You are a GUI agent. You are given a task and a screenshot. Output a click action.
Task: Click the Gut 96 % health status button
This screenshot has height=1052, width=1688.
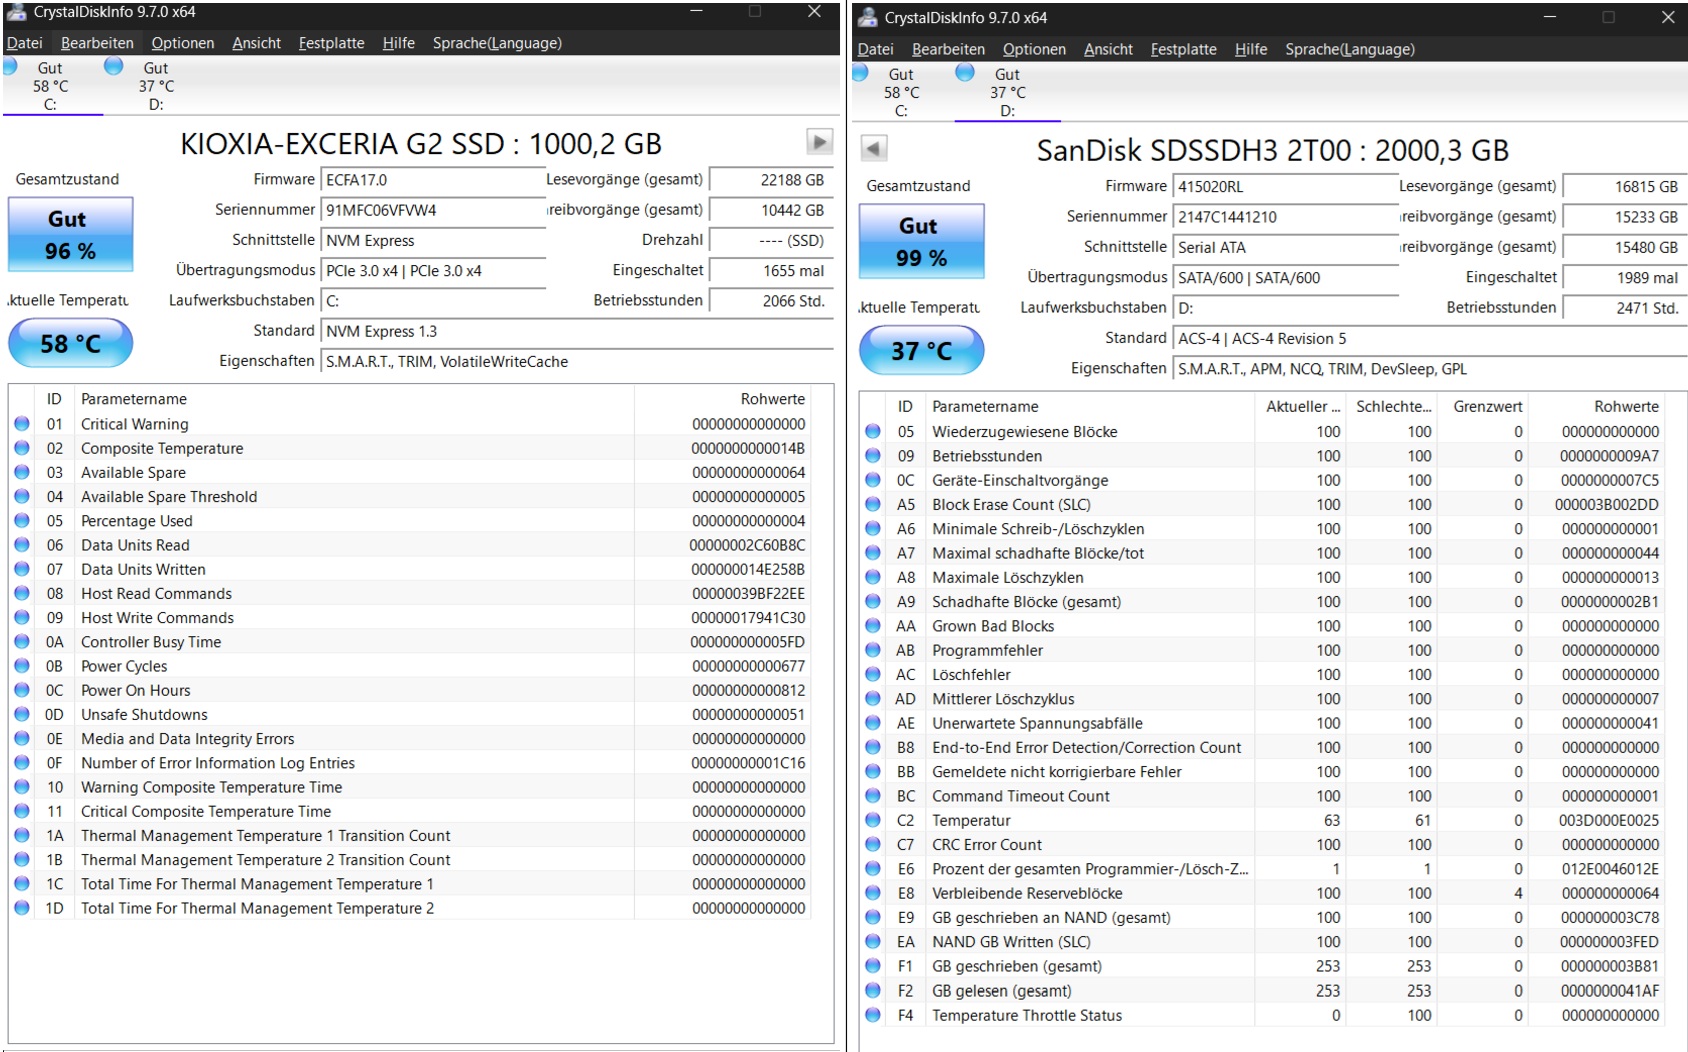70,234
